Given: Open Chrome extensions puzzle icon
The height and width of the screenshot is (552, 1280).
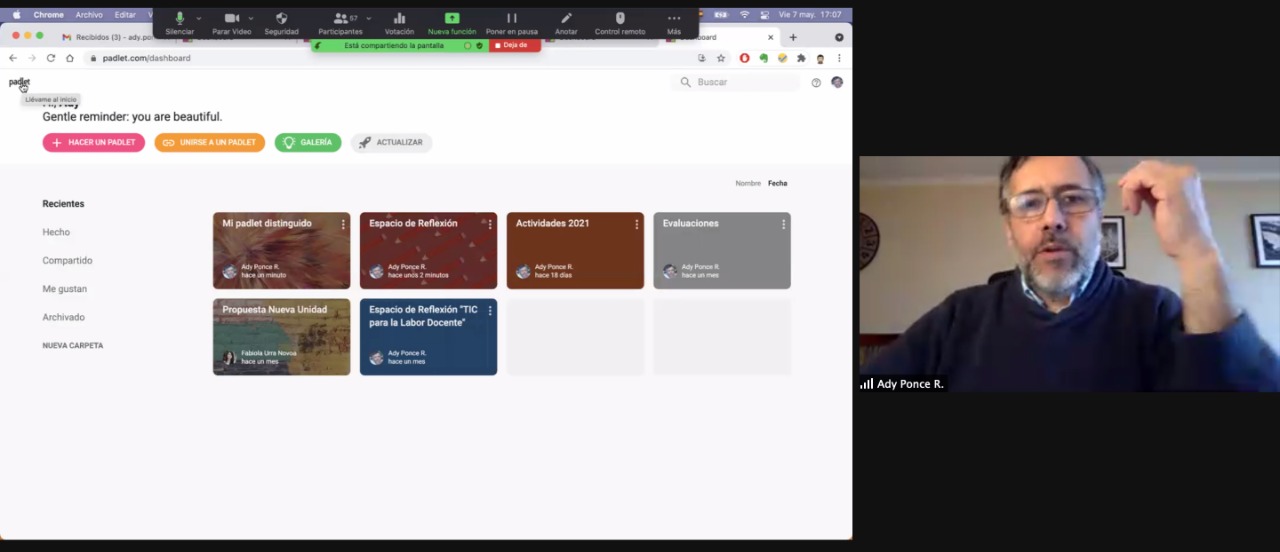Looking at the screenshot, I should (x=801, y=58).
